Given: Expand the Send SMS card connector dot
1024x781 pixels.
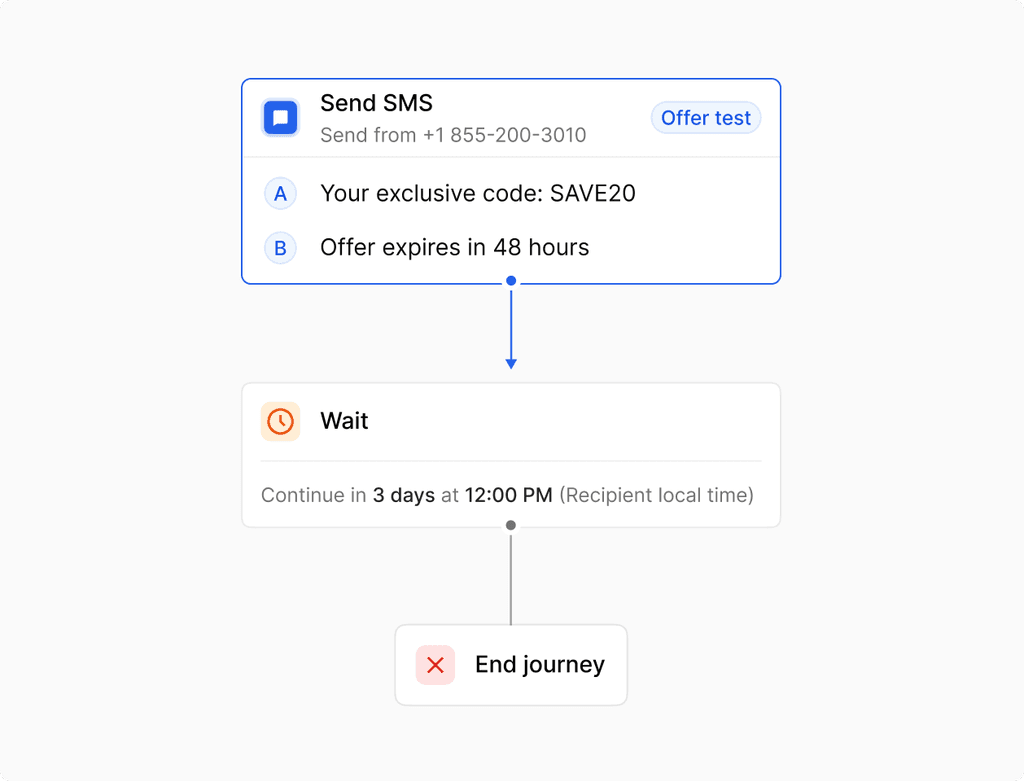Looking at the screenshot, I should (511, 281).
